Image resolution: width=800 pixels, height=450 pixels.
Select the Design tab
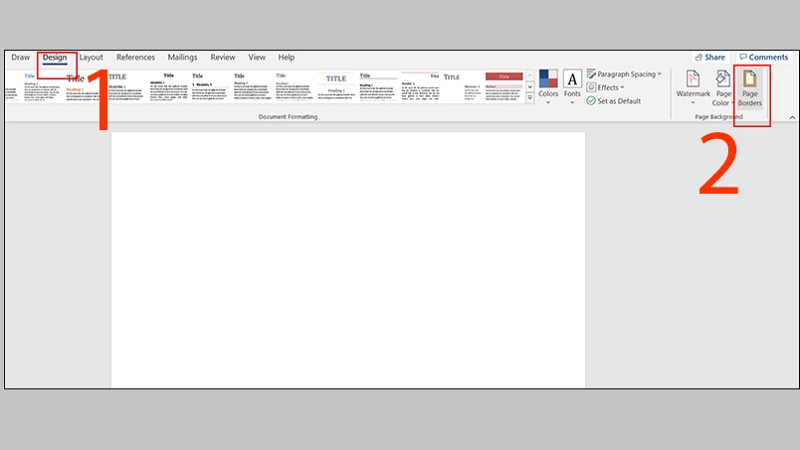[55, 57]
